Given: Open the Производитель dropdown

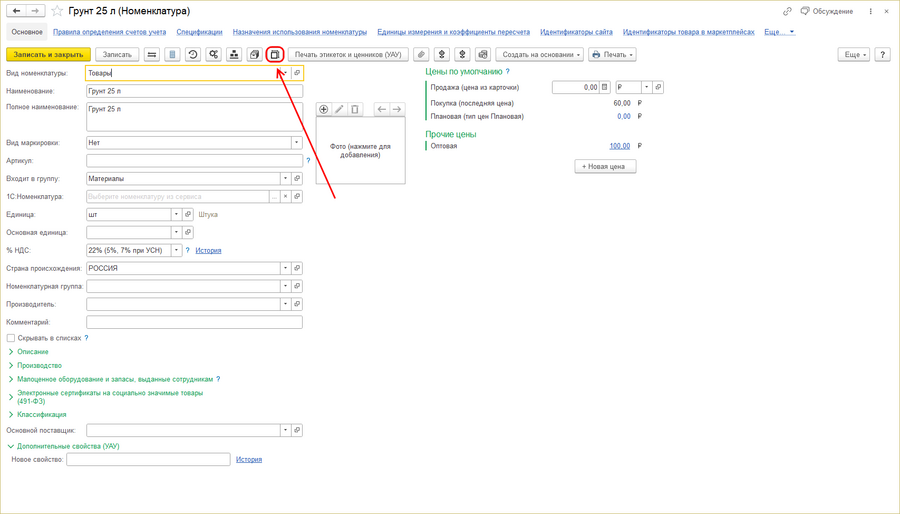Looking at the screenshot, I should pyautogui.click(x=285, y=304).
